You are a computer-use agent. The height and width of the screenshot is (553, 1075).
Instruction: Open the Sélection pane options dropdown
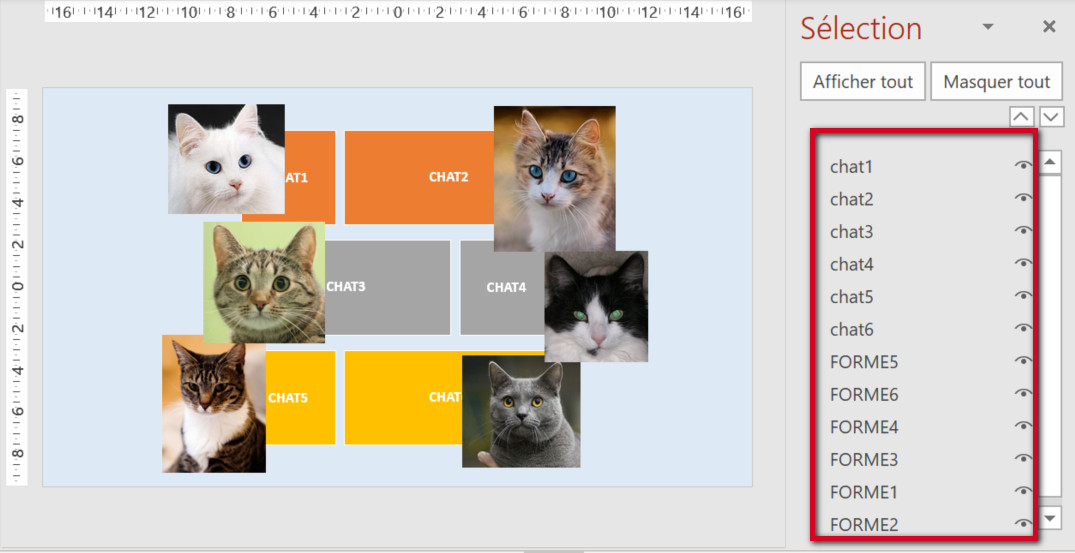(x=988, y=27)
